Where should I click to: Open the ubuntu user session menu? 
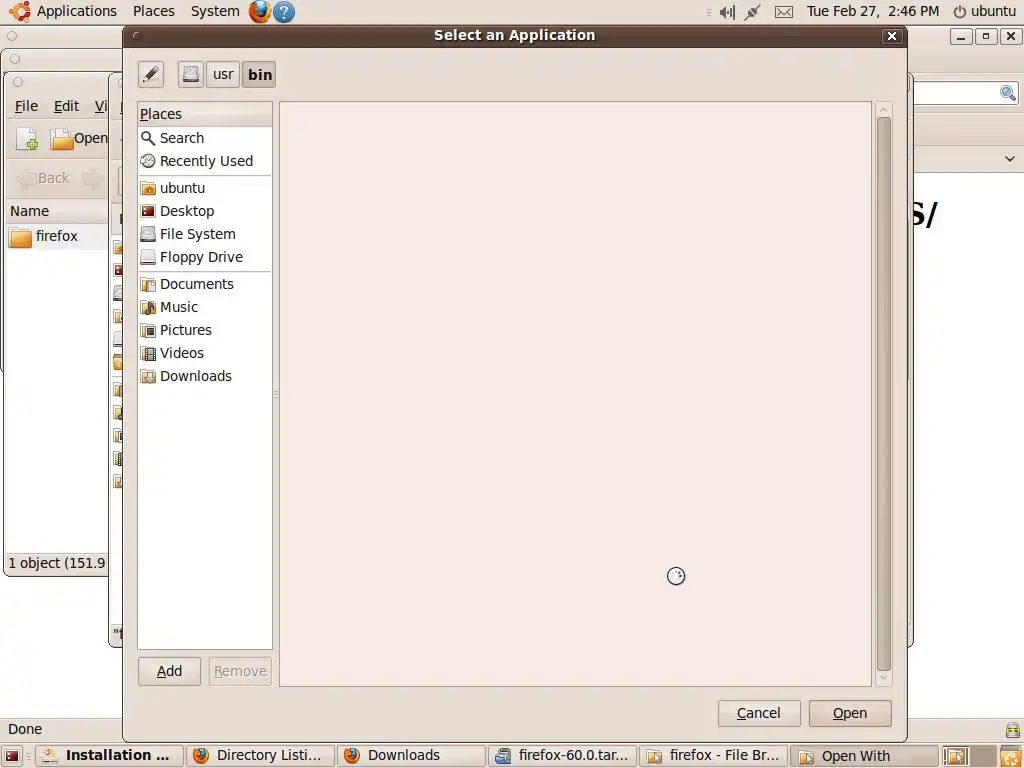985,11
